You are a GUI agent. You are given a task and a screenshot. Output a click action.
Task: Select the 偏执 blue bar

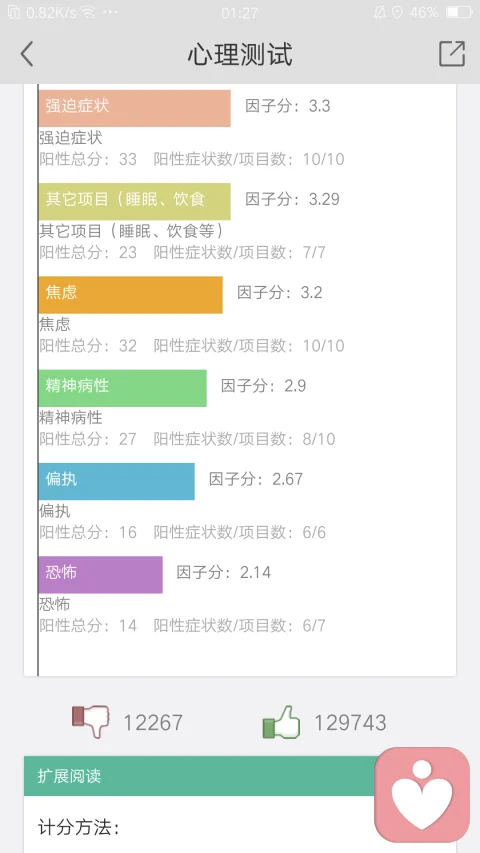click(116, 481)
